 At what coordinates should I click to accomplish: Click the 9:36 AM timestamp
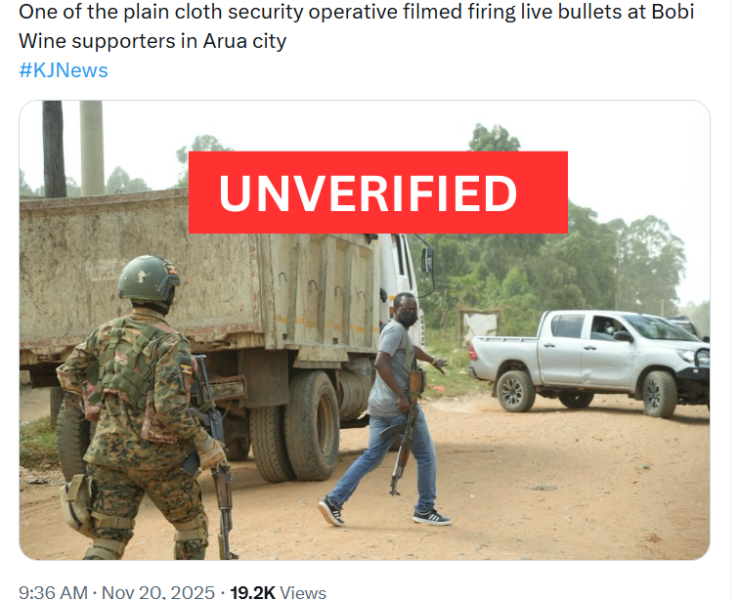(53, 592)
